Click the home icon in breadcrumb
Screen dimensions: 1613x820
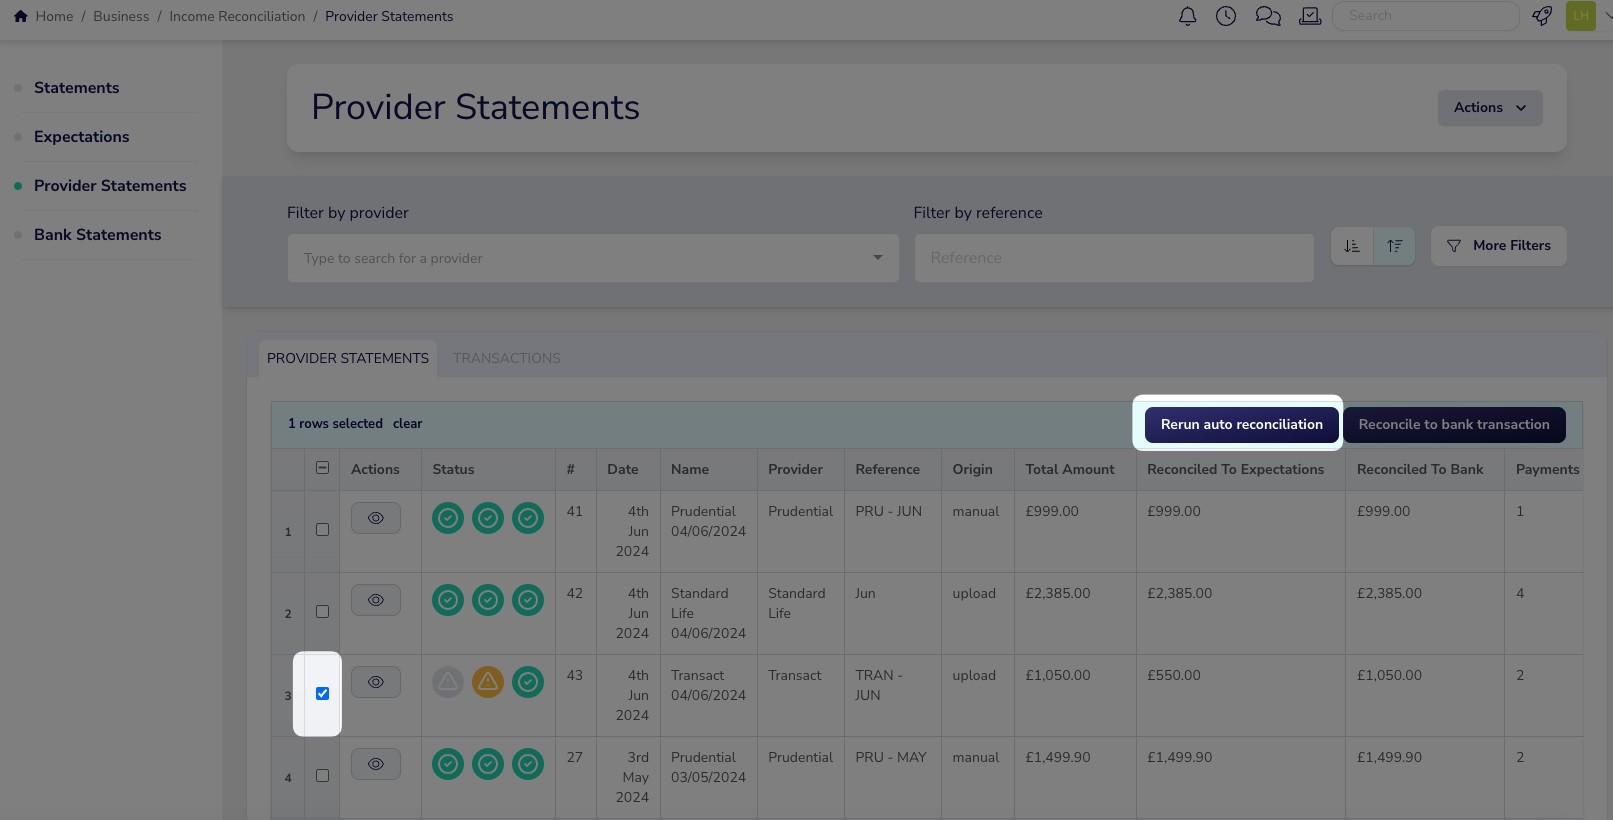coord(20,16)
